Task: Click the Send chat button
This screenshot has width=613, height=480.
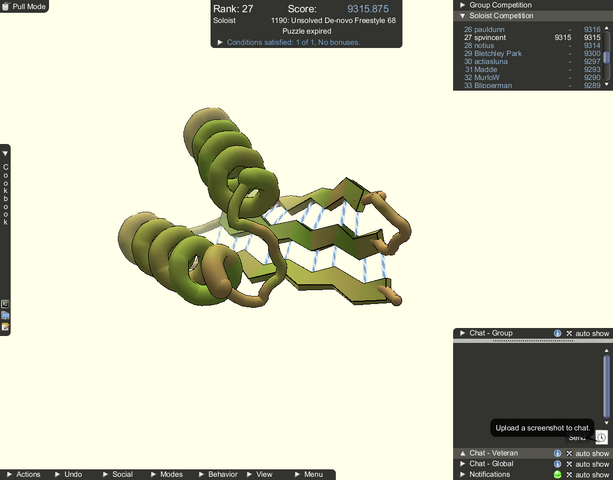Action: tap(577, 438)
